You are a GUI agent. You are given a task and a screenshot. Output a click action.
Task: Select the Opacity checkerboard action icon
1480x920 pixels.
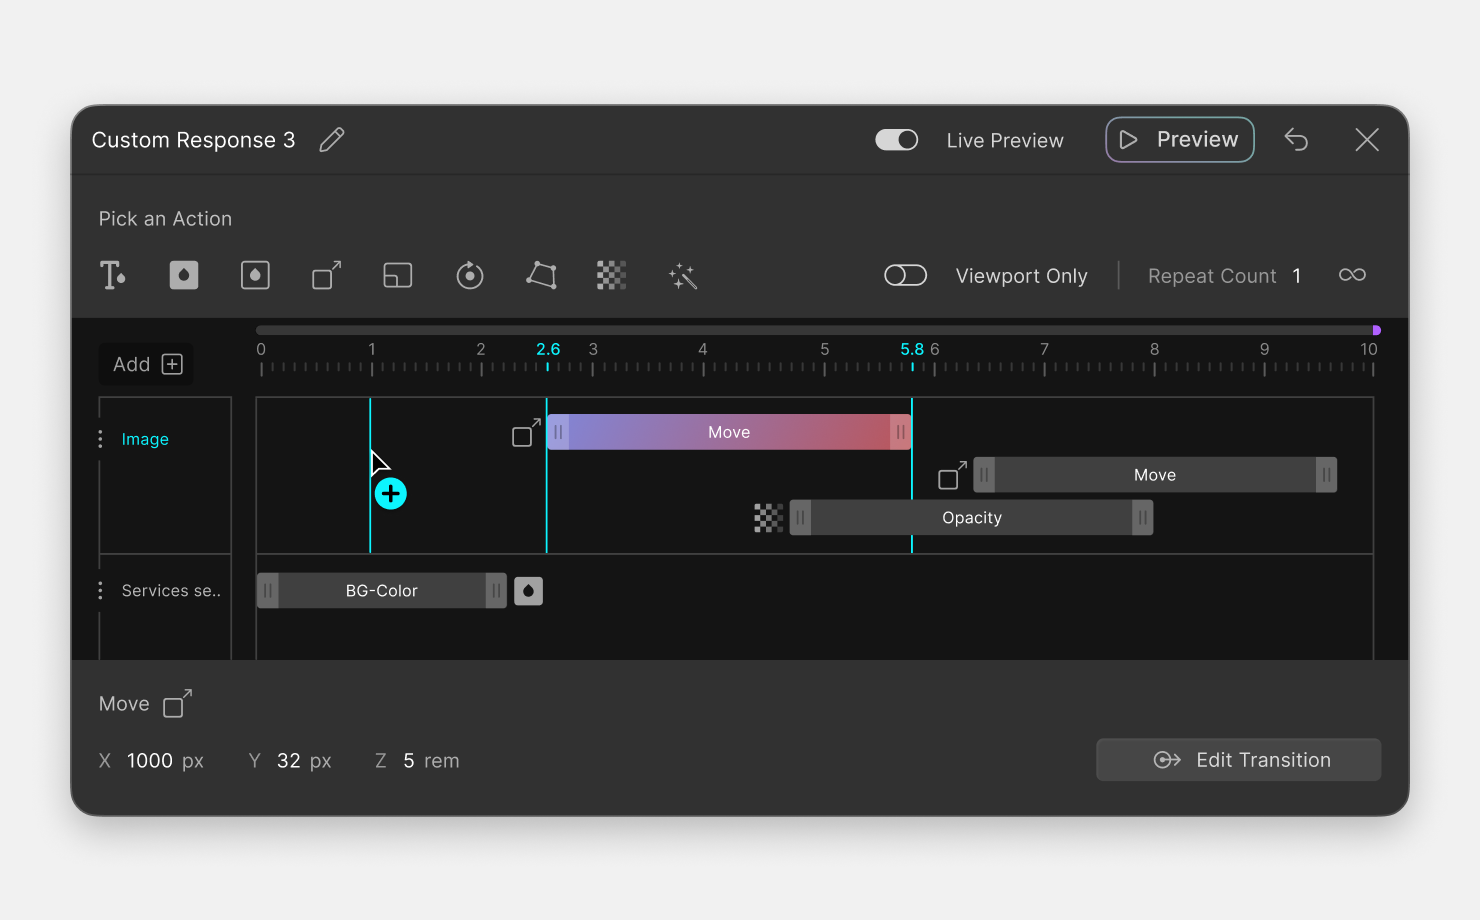click(612, 275)
